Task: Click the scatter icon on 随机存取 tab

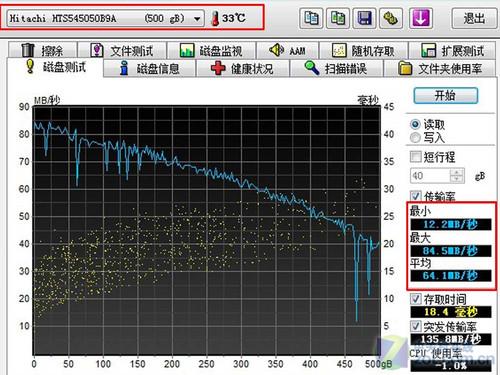Action: click(x=339, y=50)
